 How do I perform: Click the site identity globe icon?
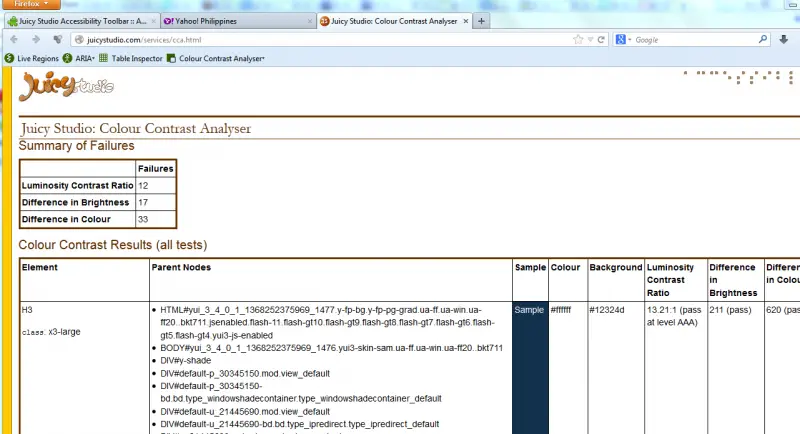79,39
